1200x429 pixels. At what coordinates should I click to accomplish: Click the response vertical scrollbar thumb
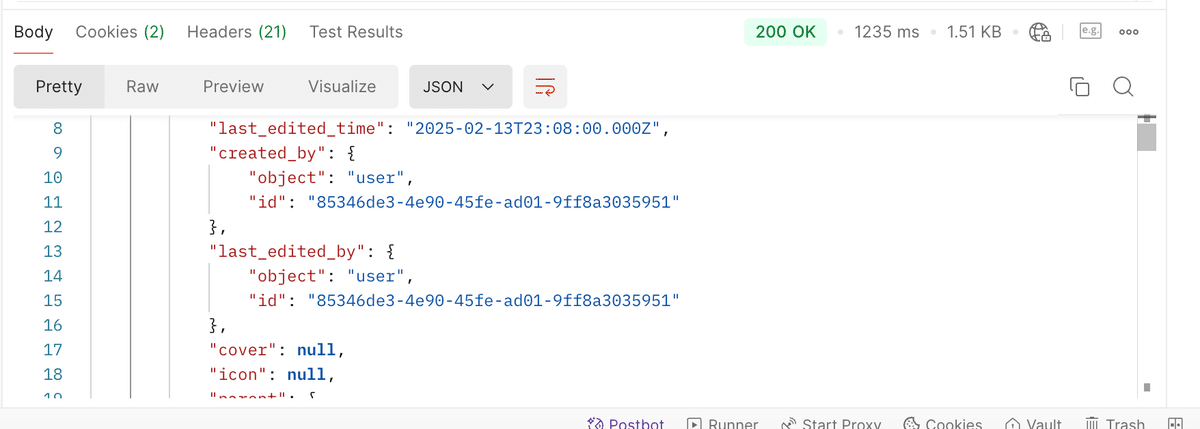pos(1147,135)
